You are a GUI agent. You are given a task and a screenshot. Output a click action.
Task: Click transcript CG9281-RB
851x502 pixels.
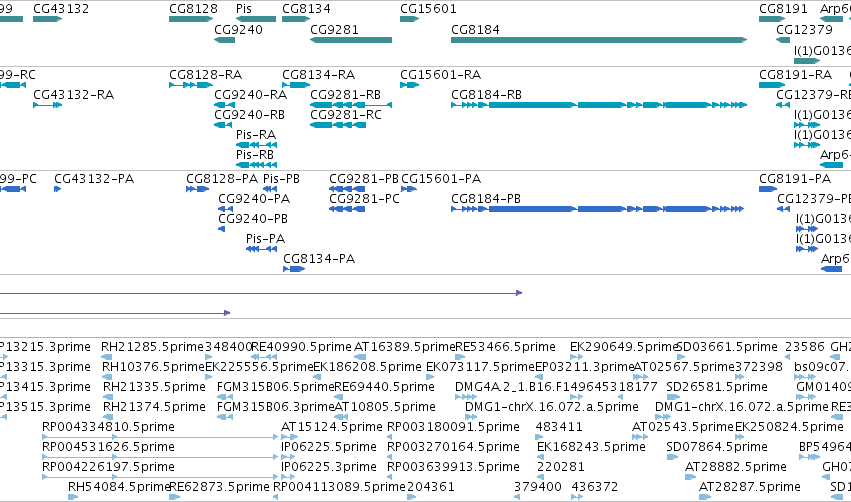(351, 105)
